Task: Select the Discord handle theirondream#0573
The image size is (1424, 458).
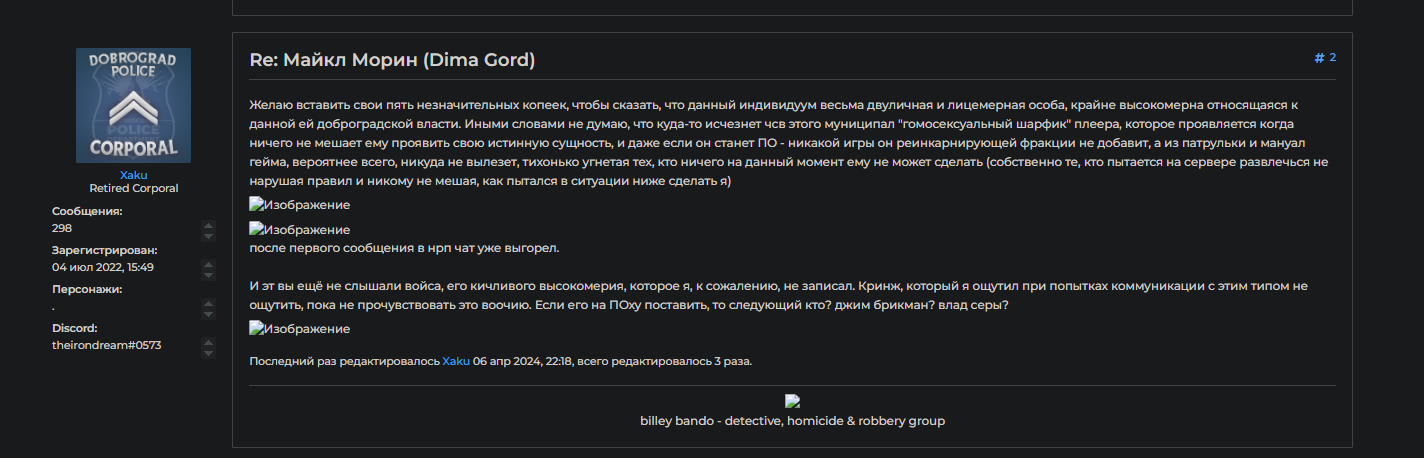Action: point(106,345)
